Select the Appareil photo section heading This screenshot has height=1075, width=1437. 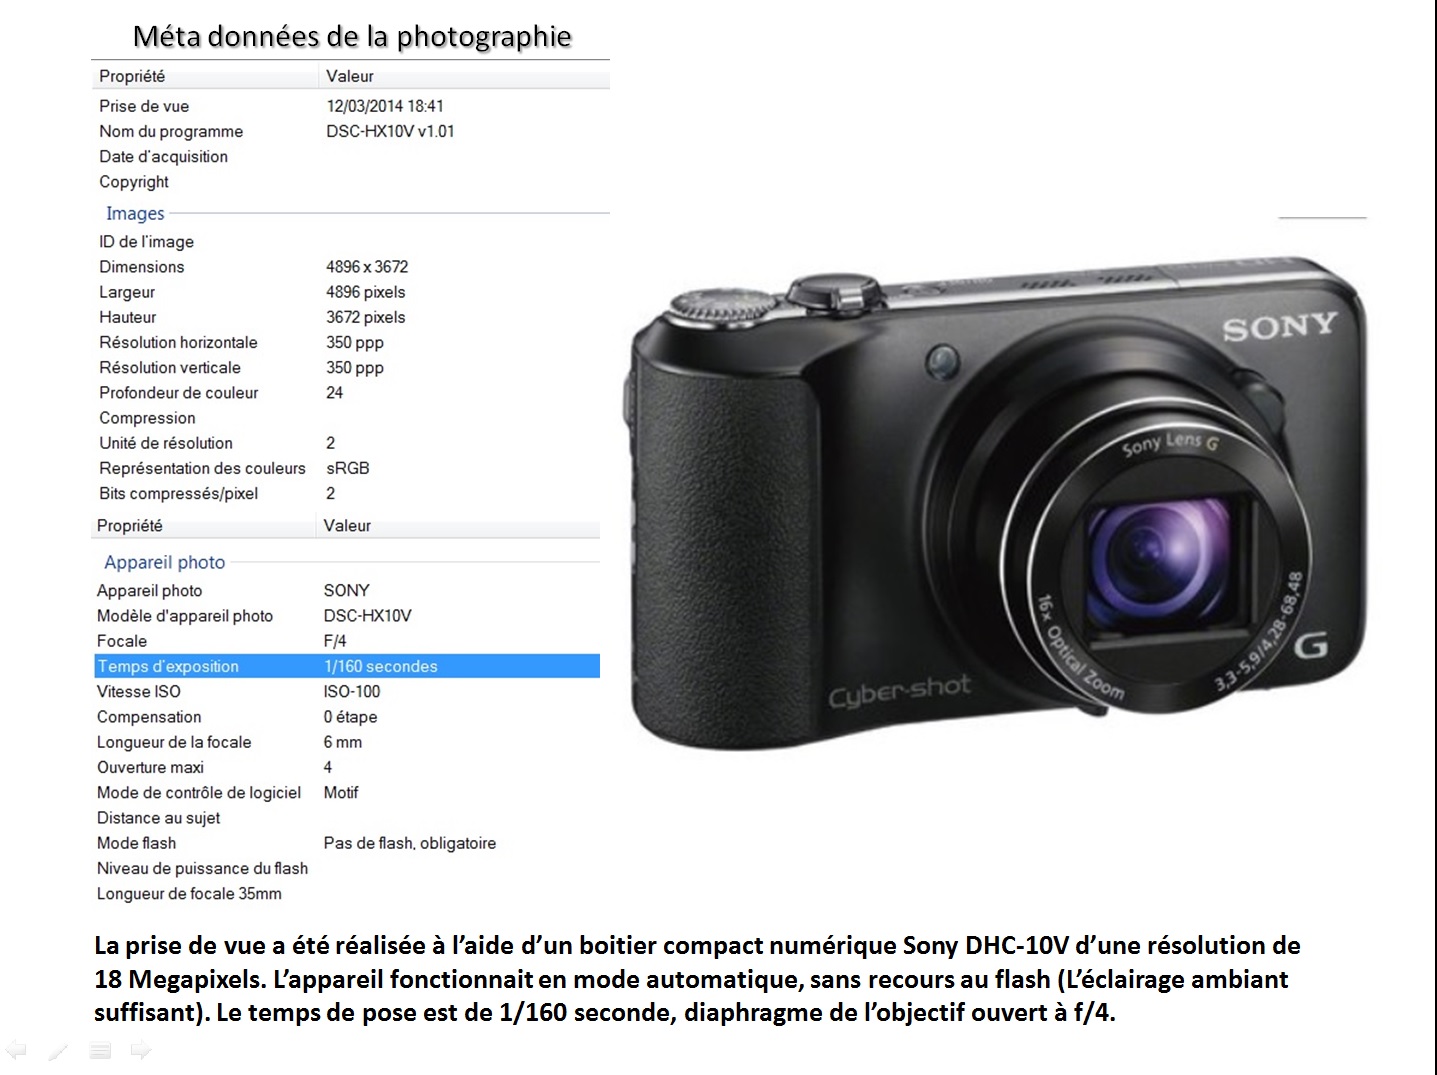pos(165,562)
